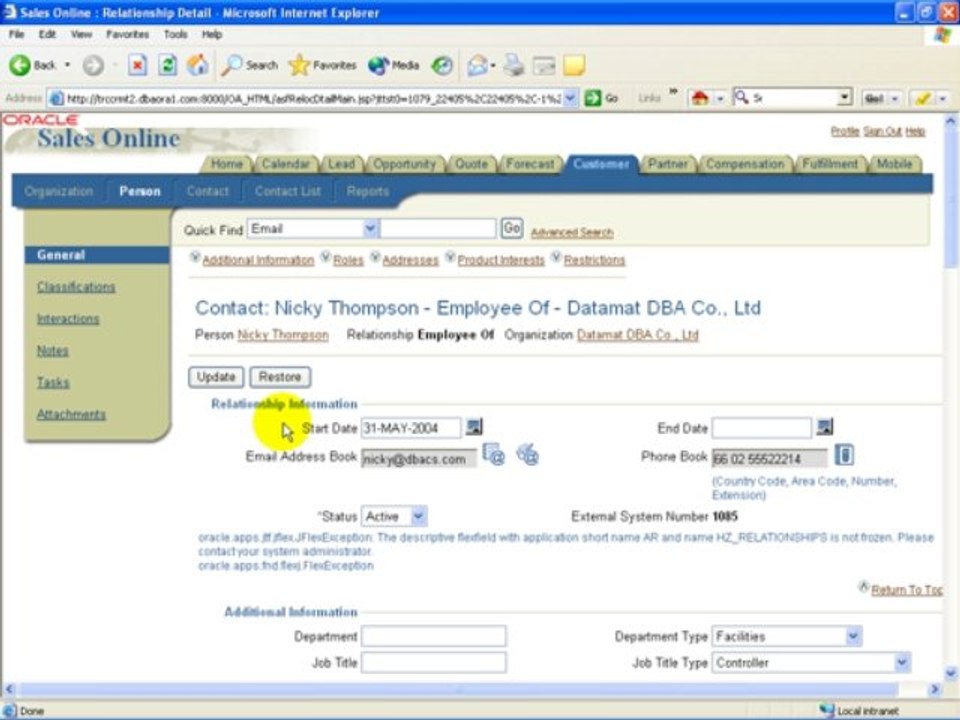
Task: Expand the Quick Find Email dropdown
Action: click(x=370, y=228)
